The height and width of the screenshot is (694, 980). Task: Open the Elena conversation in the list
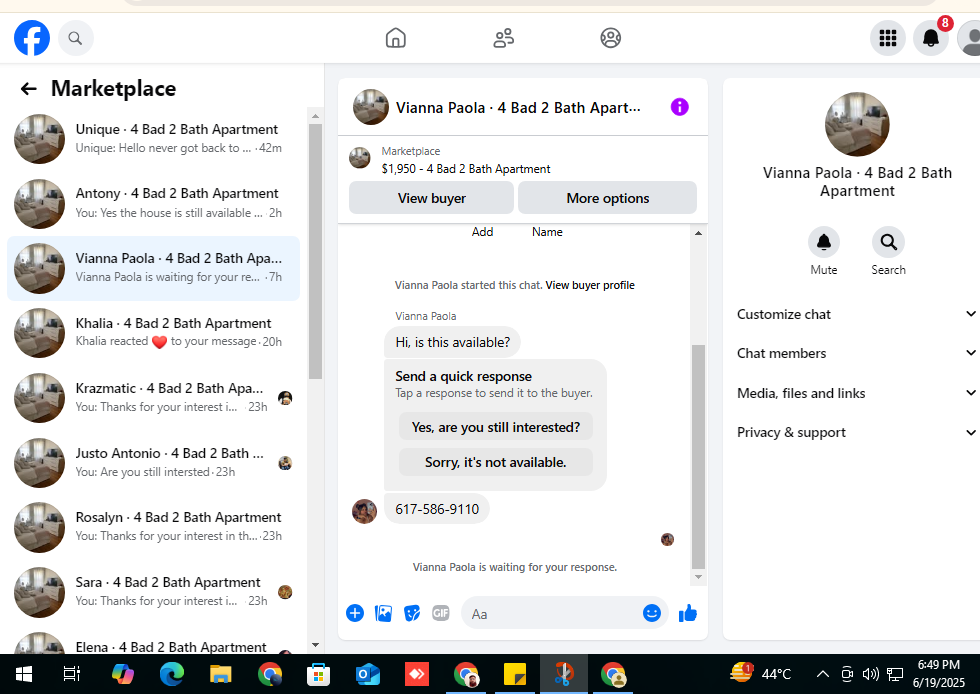[154, 643]
